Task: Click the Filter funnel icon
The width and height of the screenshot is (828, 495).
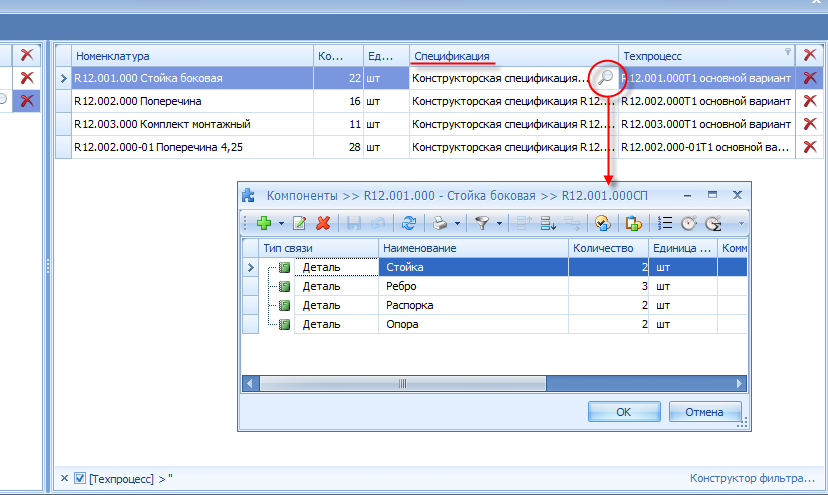Action: [482, 223]
